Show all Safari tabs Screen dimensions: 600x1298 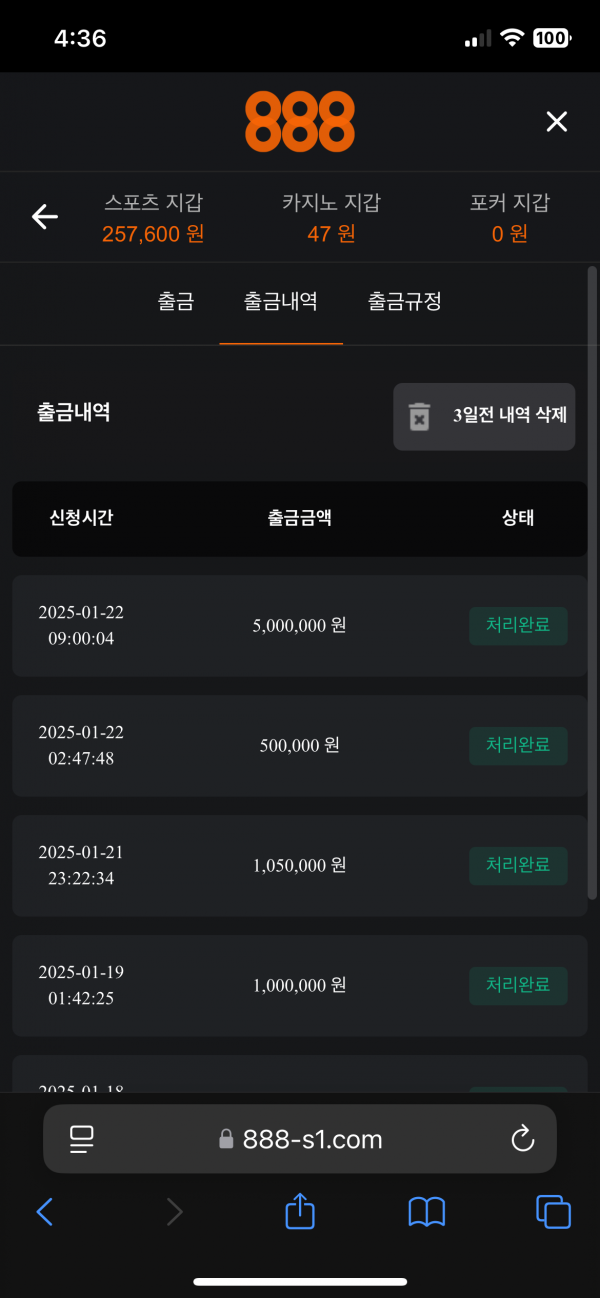553,1212
